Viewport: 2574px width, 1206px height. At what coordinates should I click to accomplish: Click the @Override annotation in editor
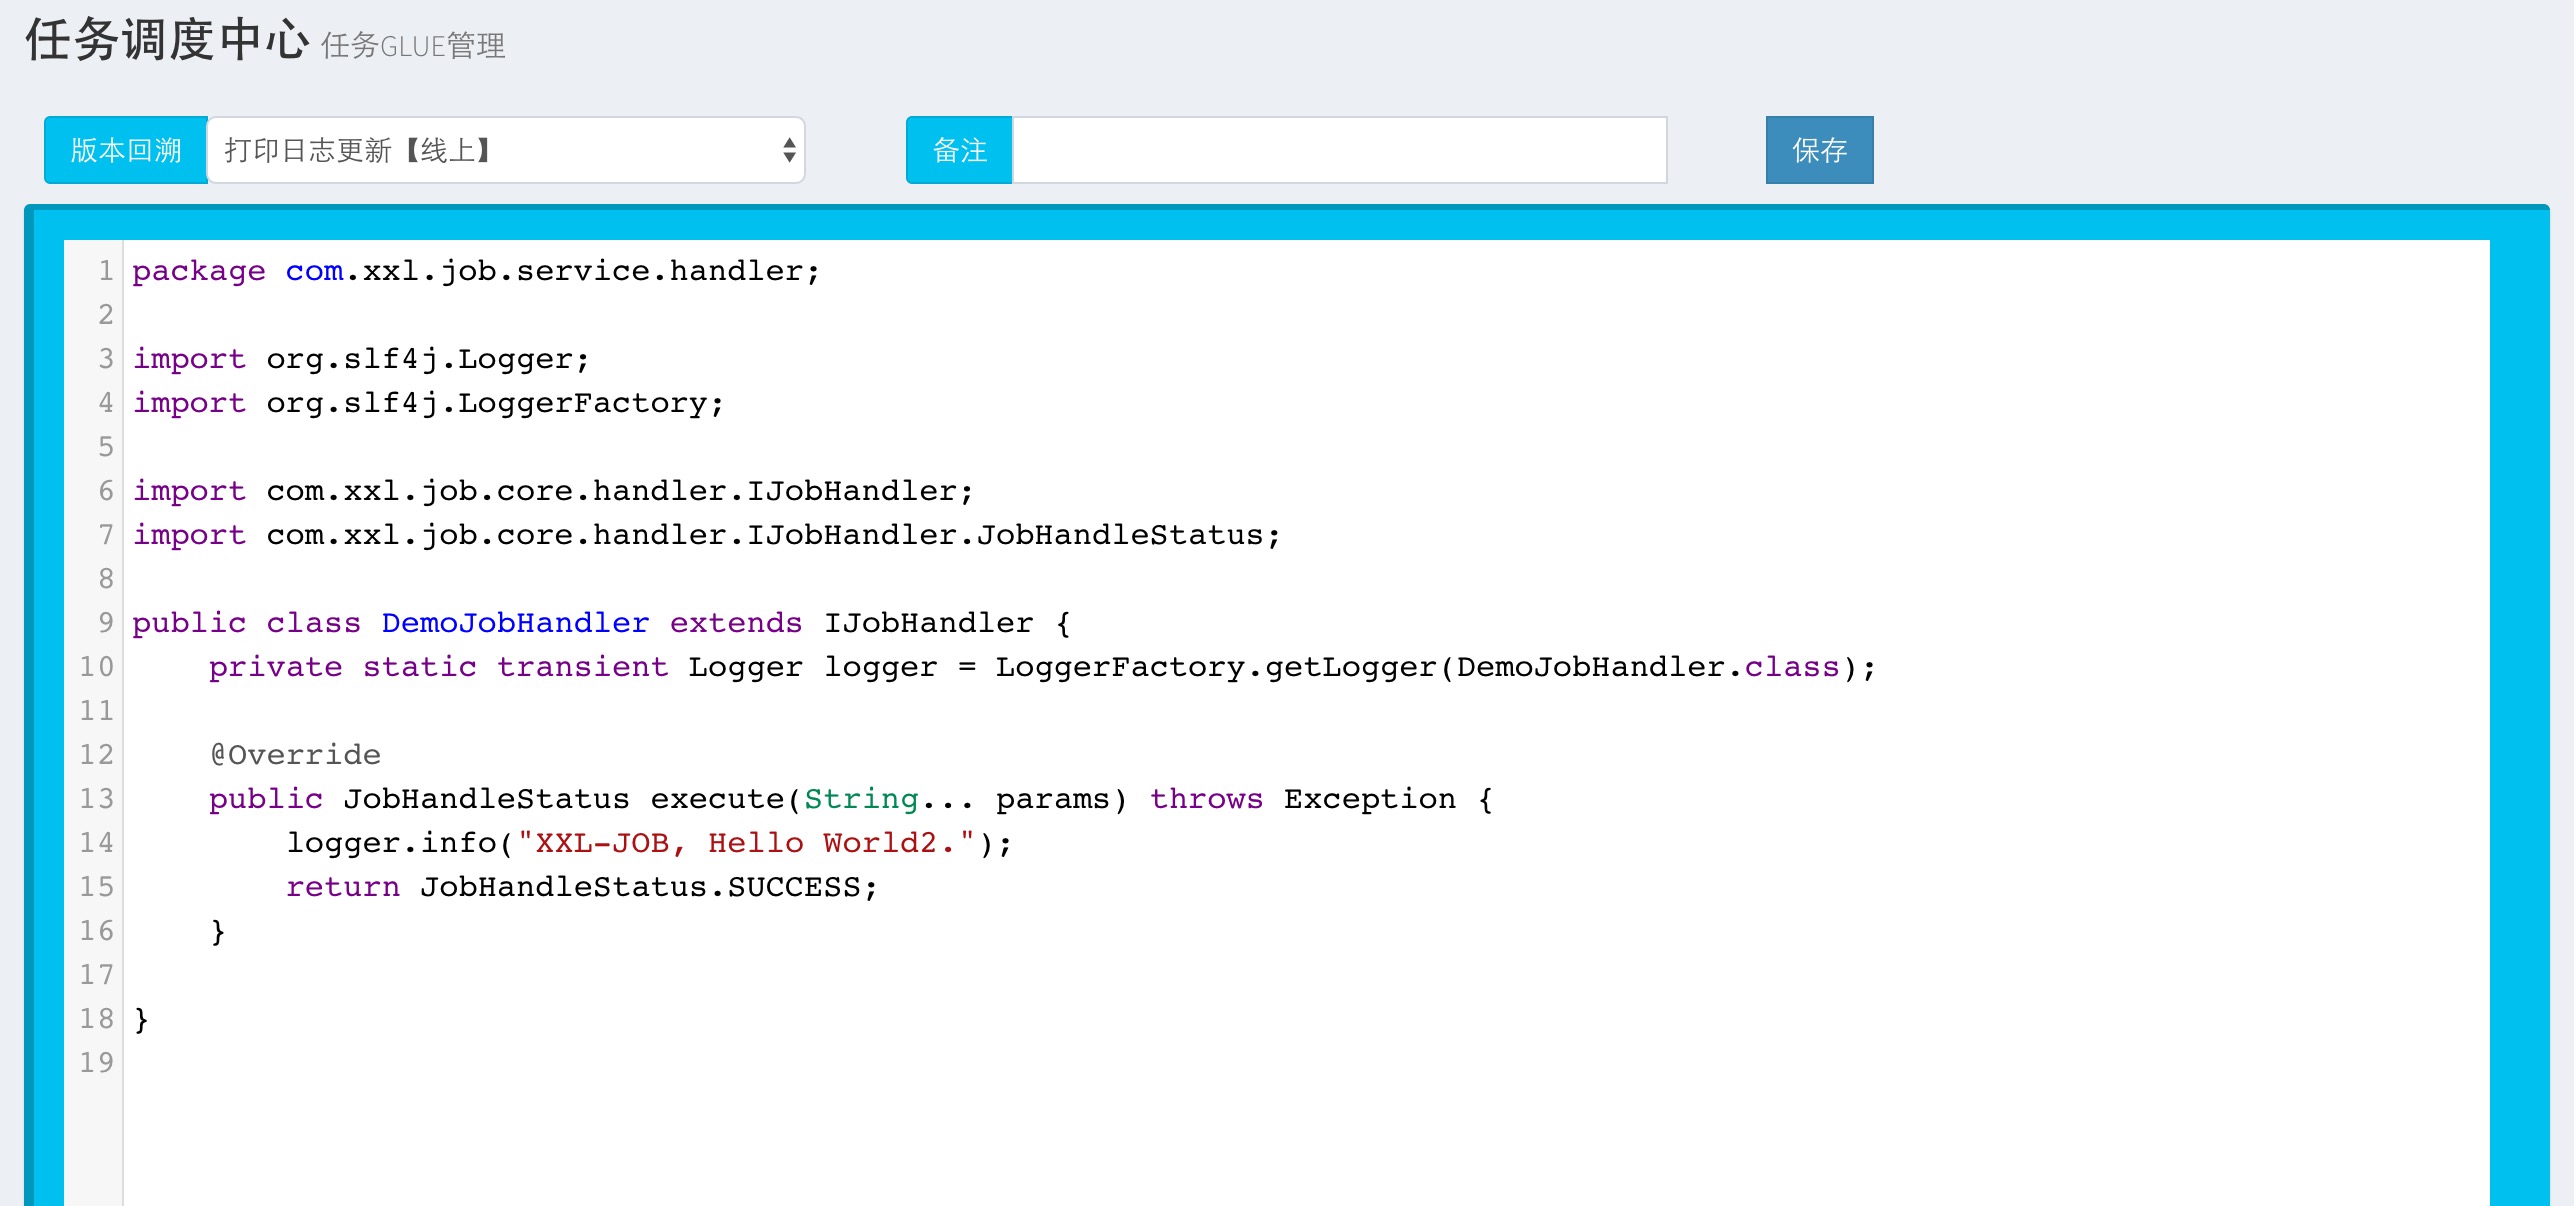pos(295,755)
